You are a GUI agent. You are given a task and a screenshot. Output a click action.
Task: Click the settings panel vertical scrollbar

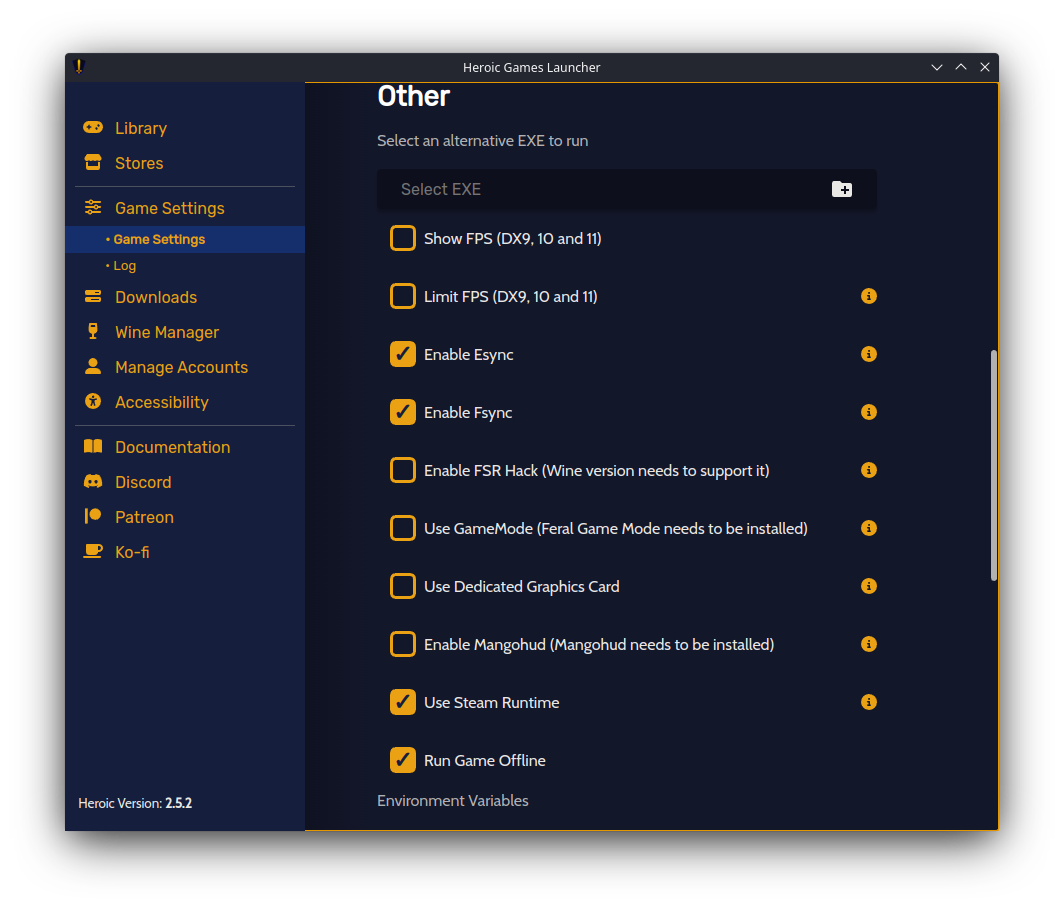(993, 466)
